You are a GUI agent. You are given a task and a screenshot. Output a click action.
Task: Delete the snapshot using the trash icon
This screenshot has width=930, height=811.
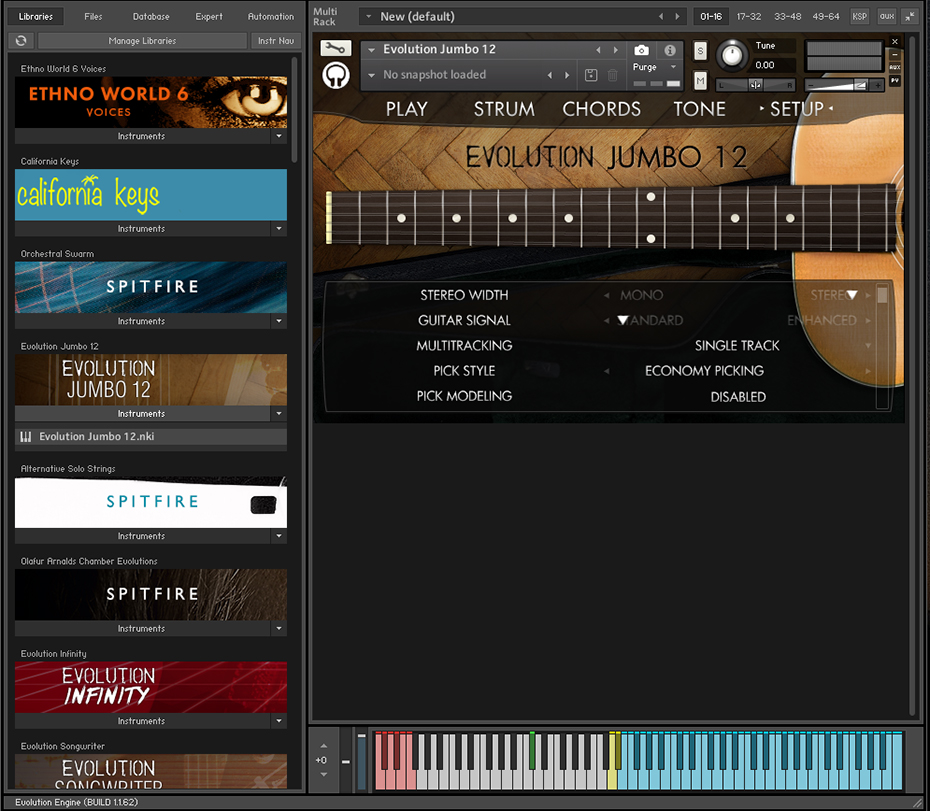click(613, 75)
